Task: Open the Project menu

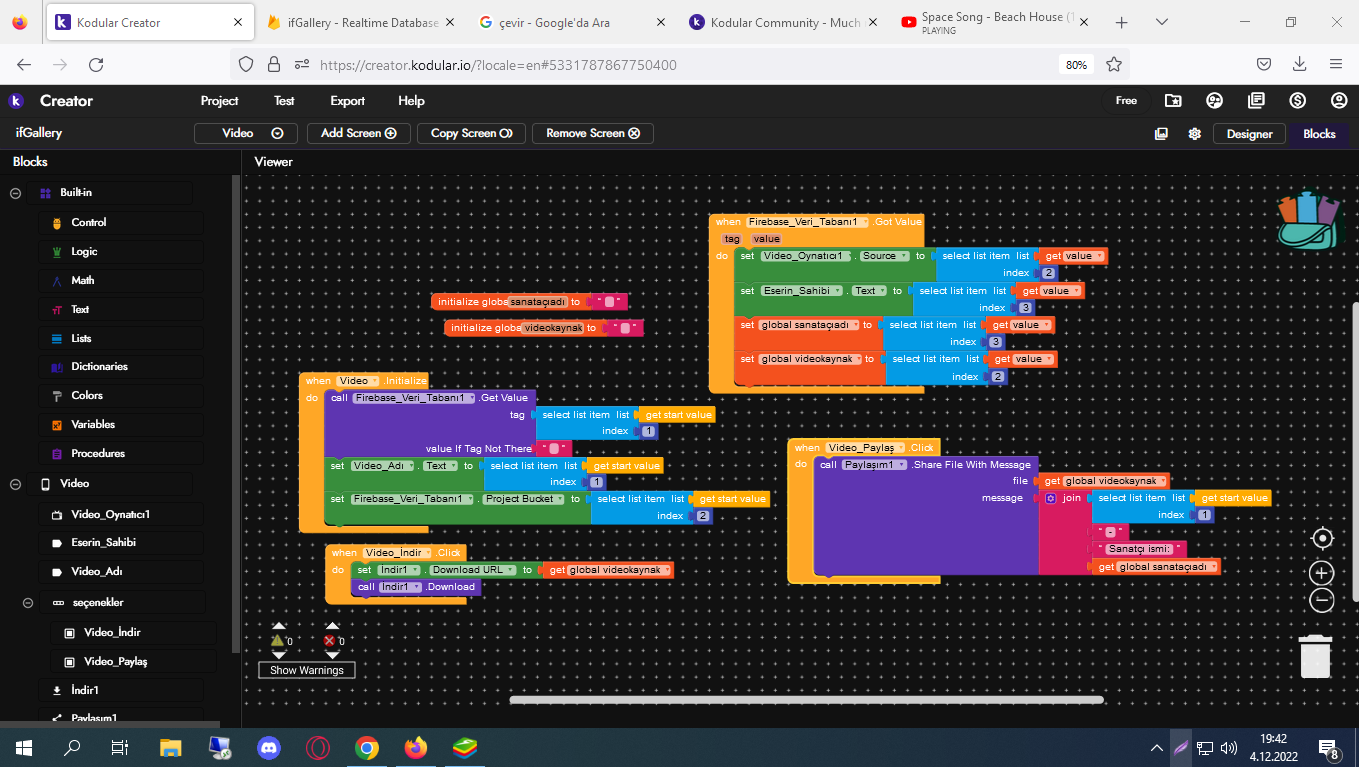Action: pos(219,101)
